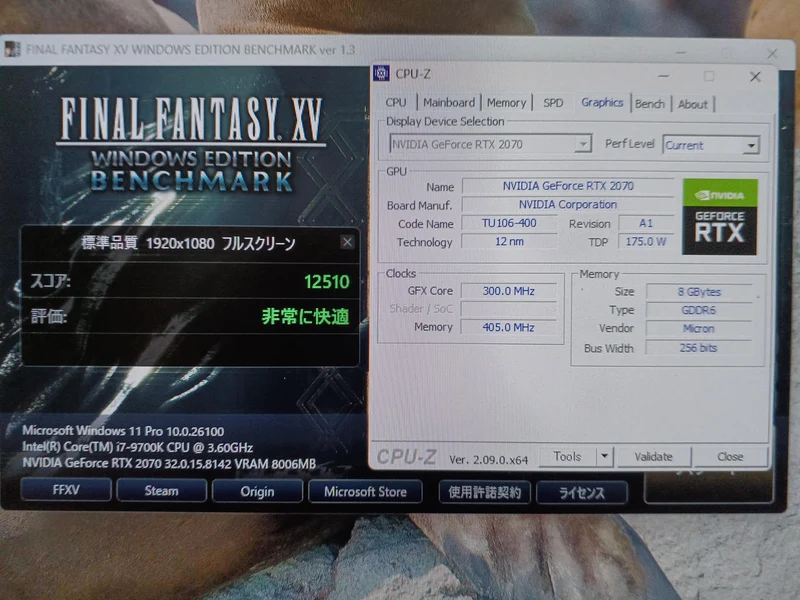Viewport: 800px width, 600px height.
Task: Click the Revision A1 value
Action: (x=646, y=223)
